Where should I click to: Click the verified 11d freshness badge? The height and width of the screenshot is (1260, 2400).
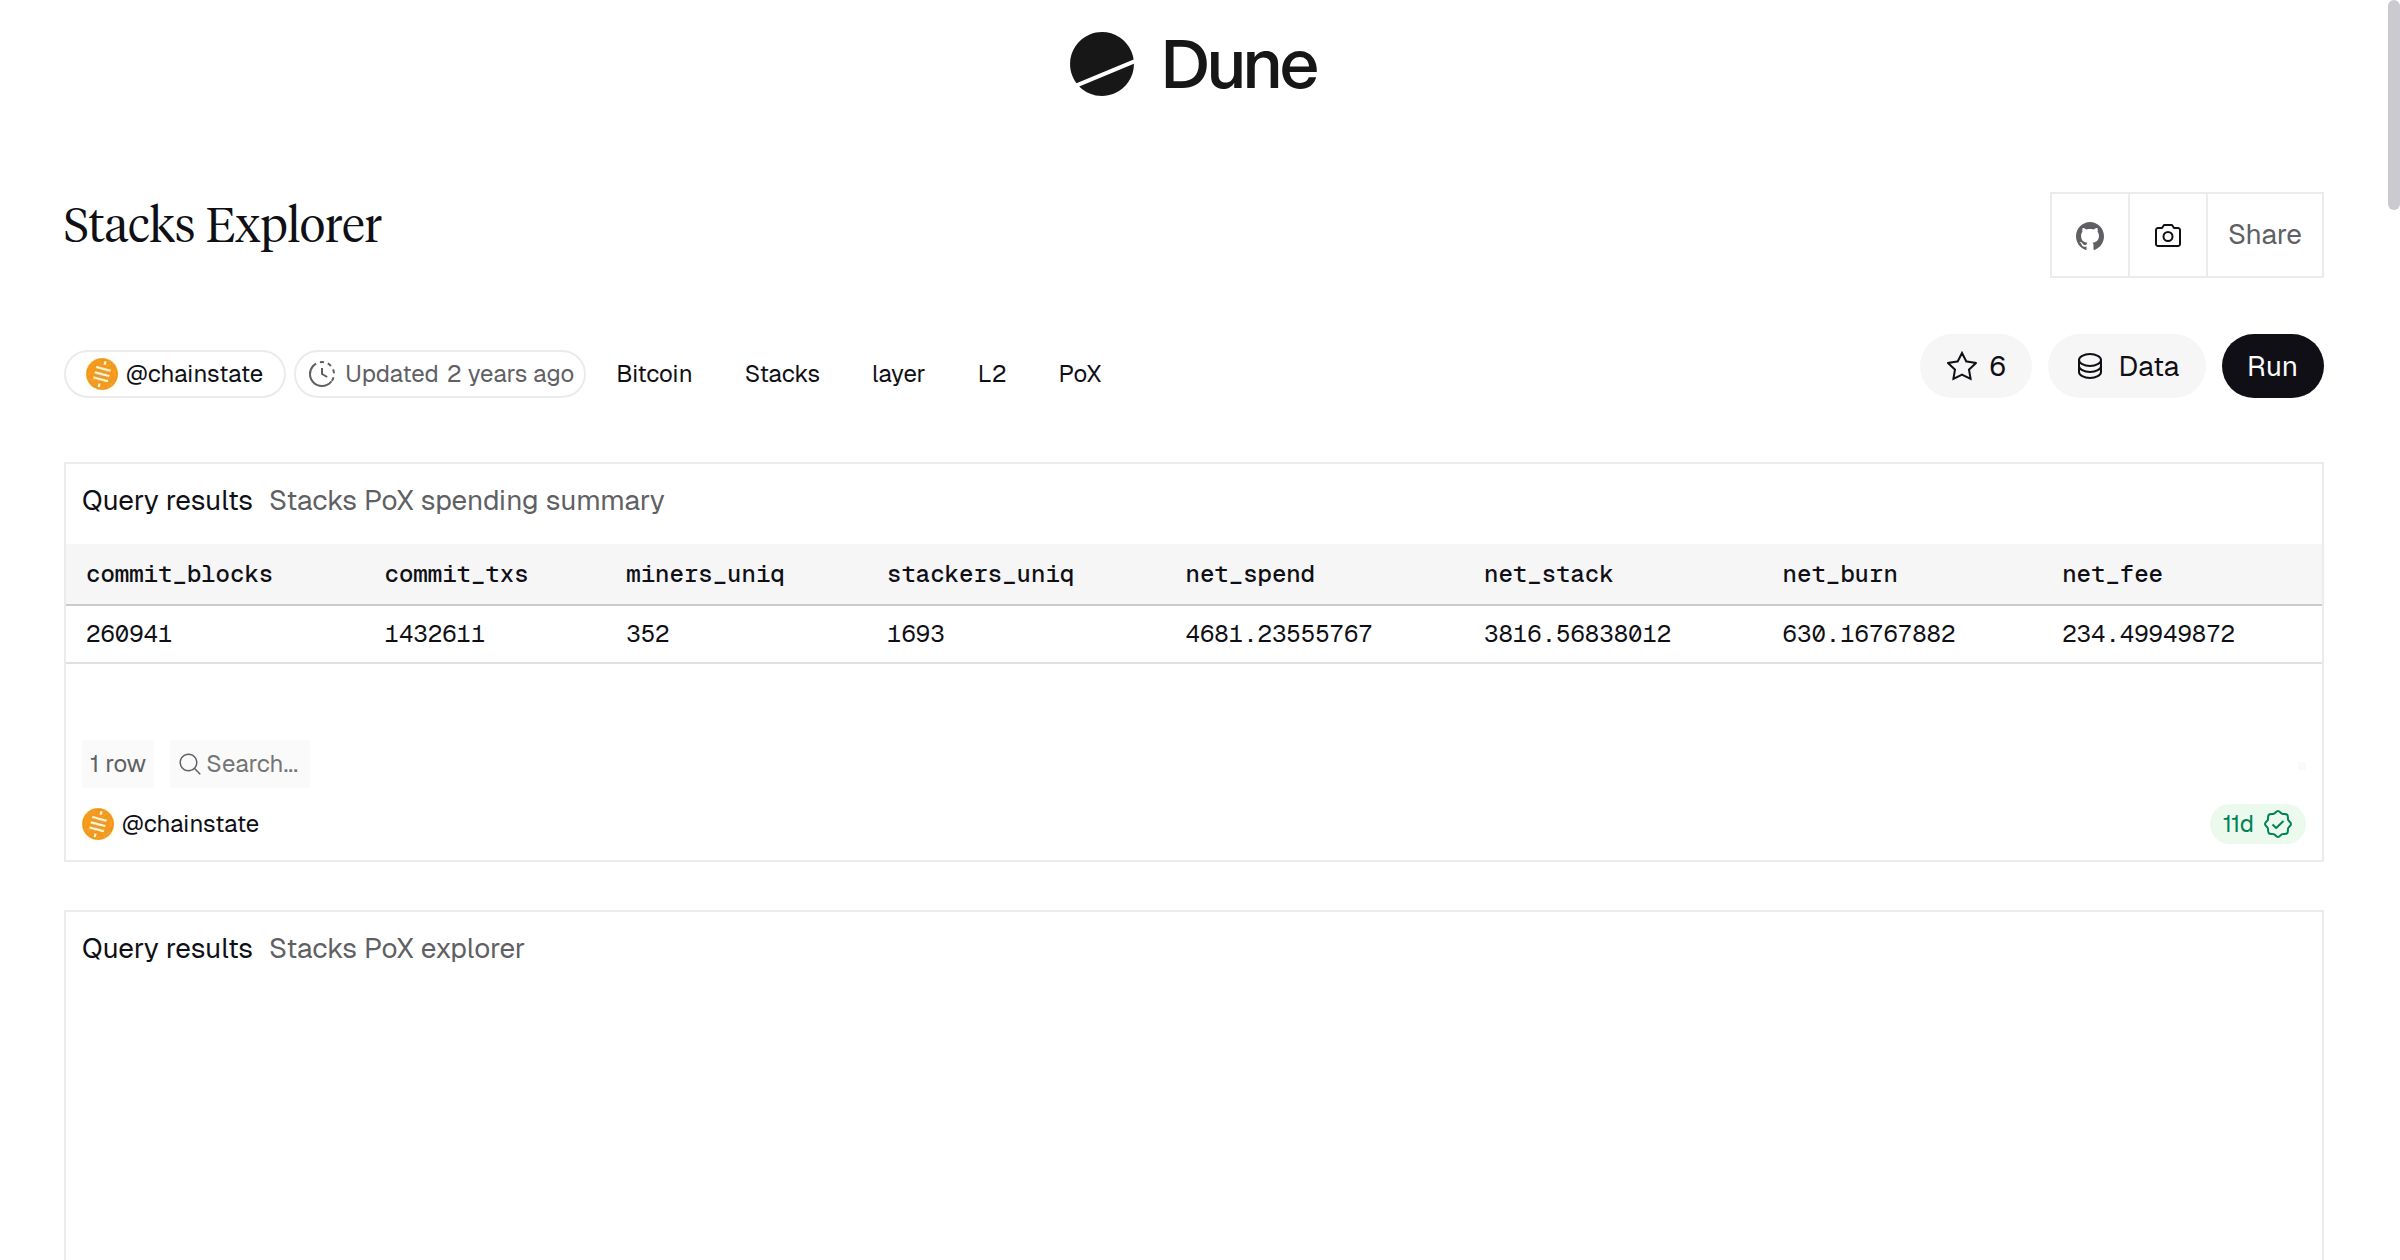[2256, 824]
